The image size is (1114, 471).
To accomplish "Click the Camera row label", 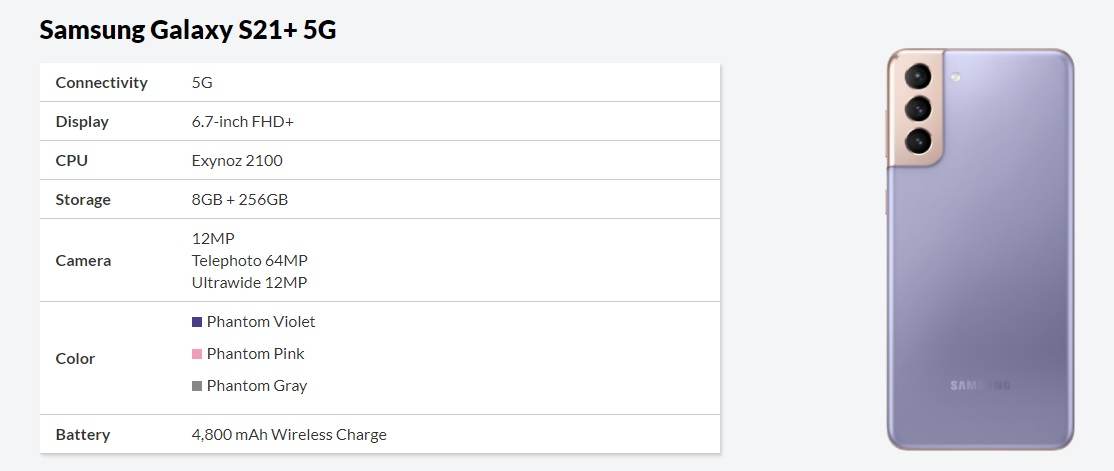I will [83, 260].
